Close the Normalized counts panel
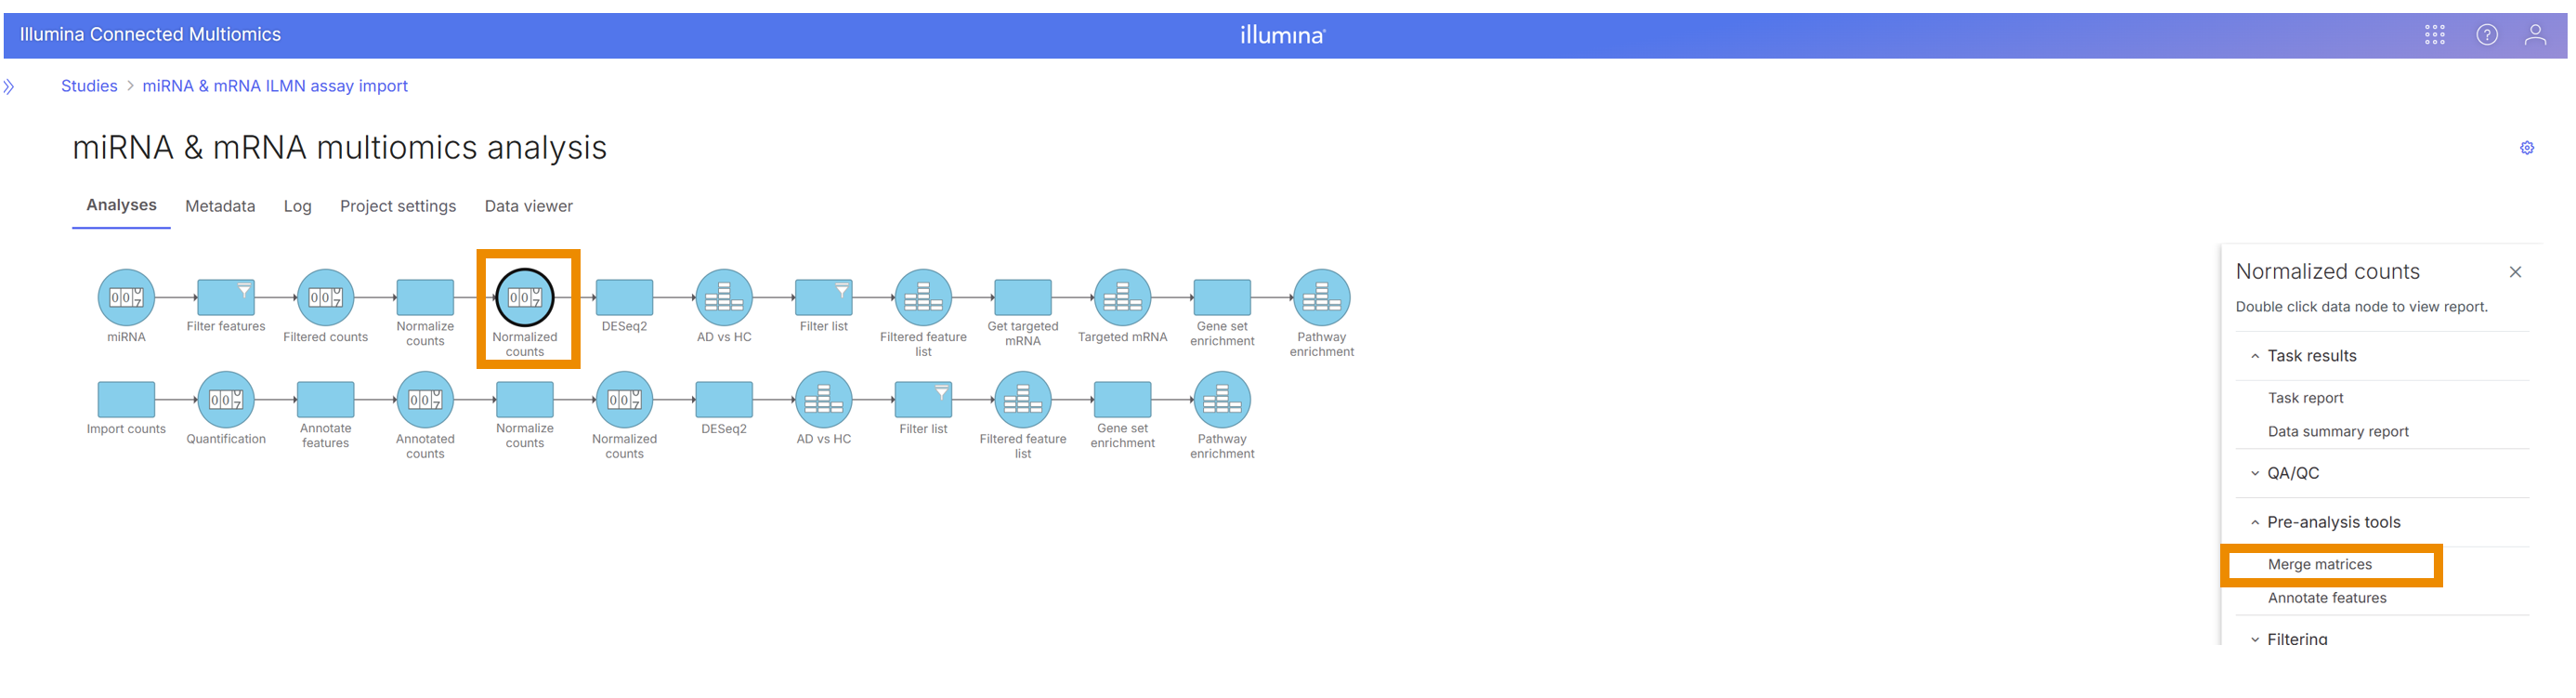 pyautogui.click(x=2515, y=272)
